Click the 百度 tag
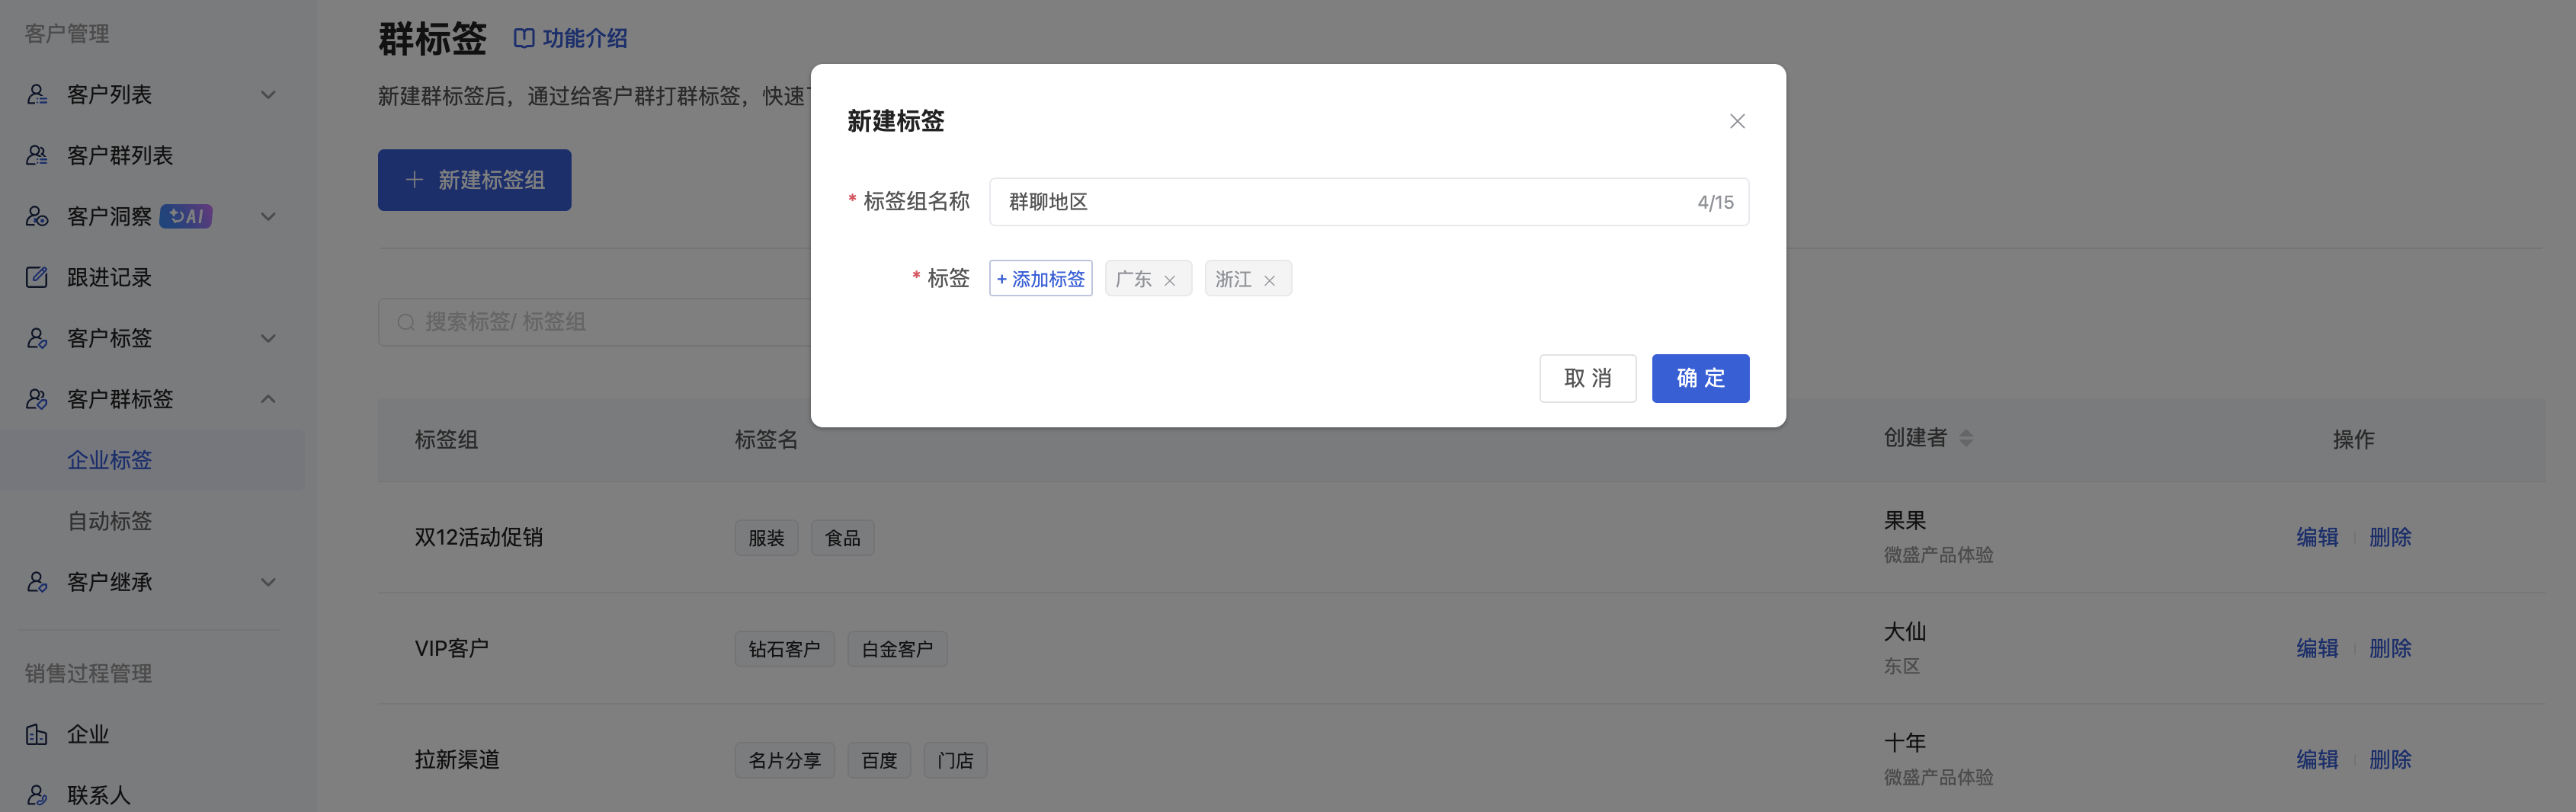The width and height of the screenshot is (2576, 812). 879,760
